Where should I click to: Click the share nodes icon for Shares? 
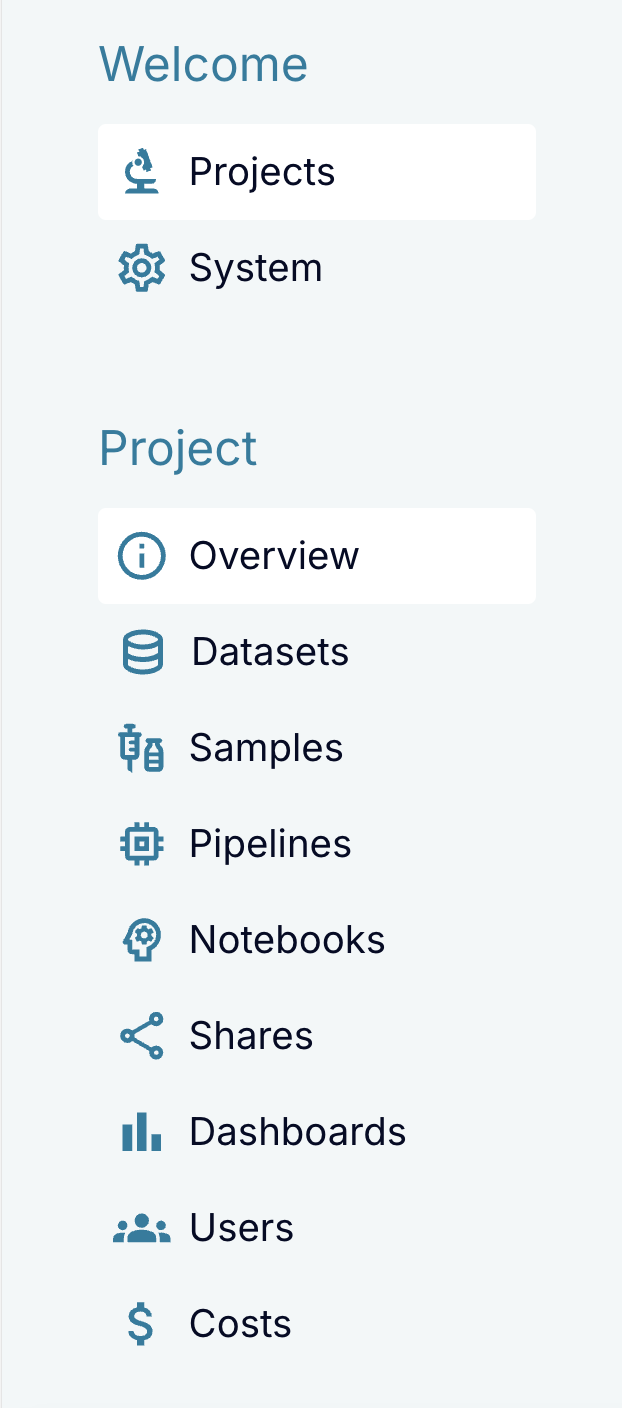pyautogui.click(x=141, y=1036)
